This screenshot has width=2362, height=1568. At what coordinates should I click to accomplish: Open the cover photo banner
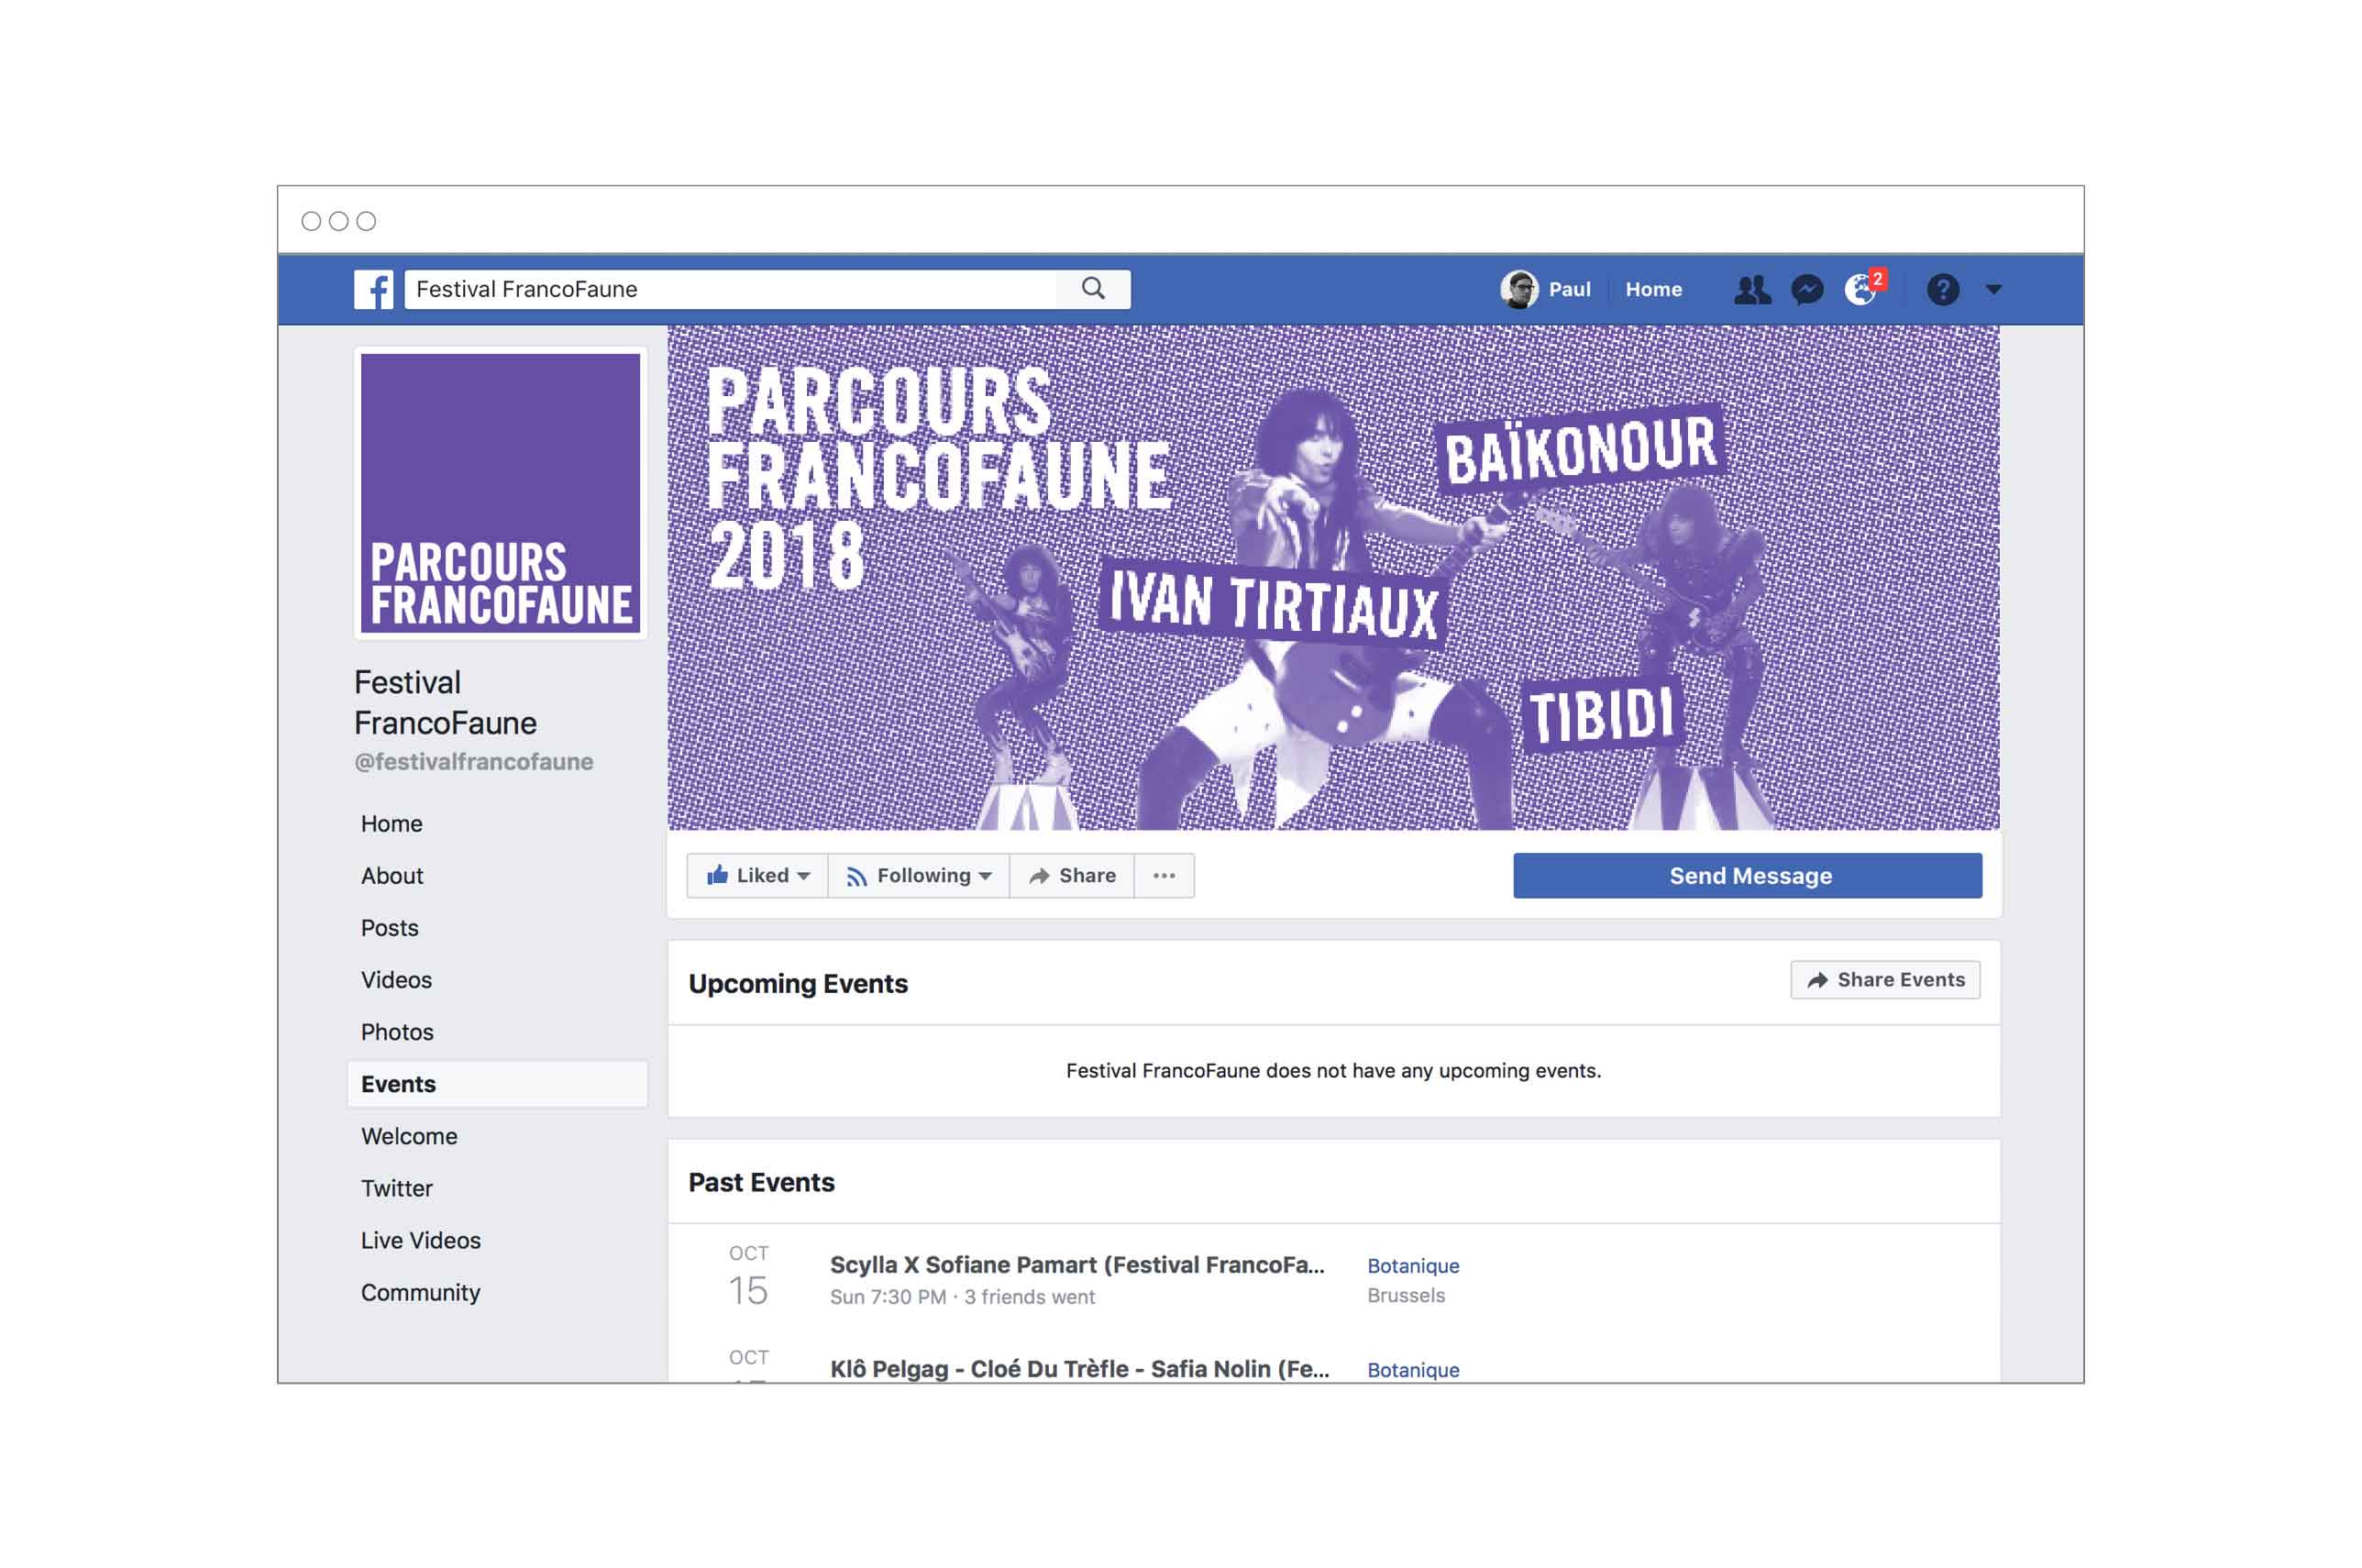[x=1333, y=577]
